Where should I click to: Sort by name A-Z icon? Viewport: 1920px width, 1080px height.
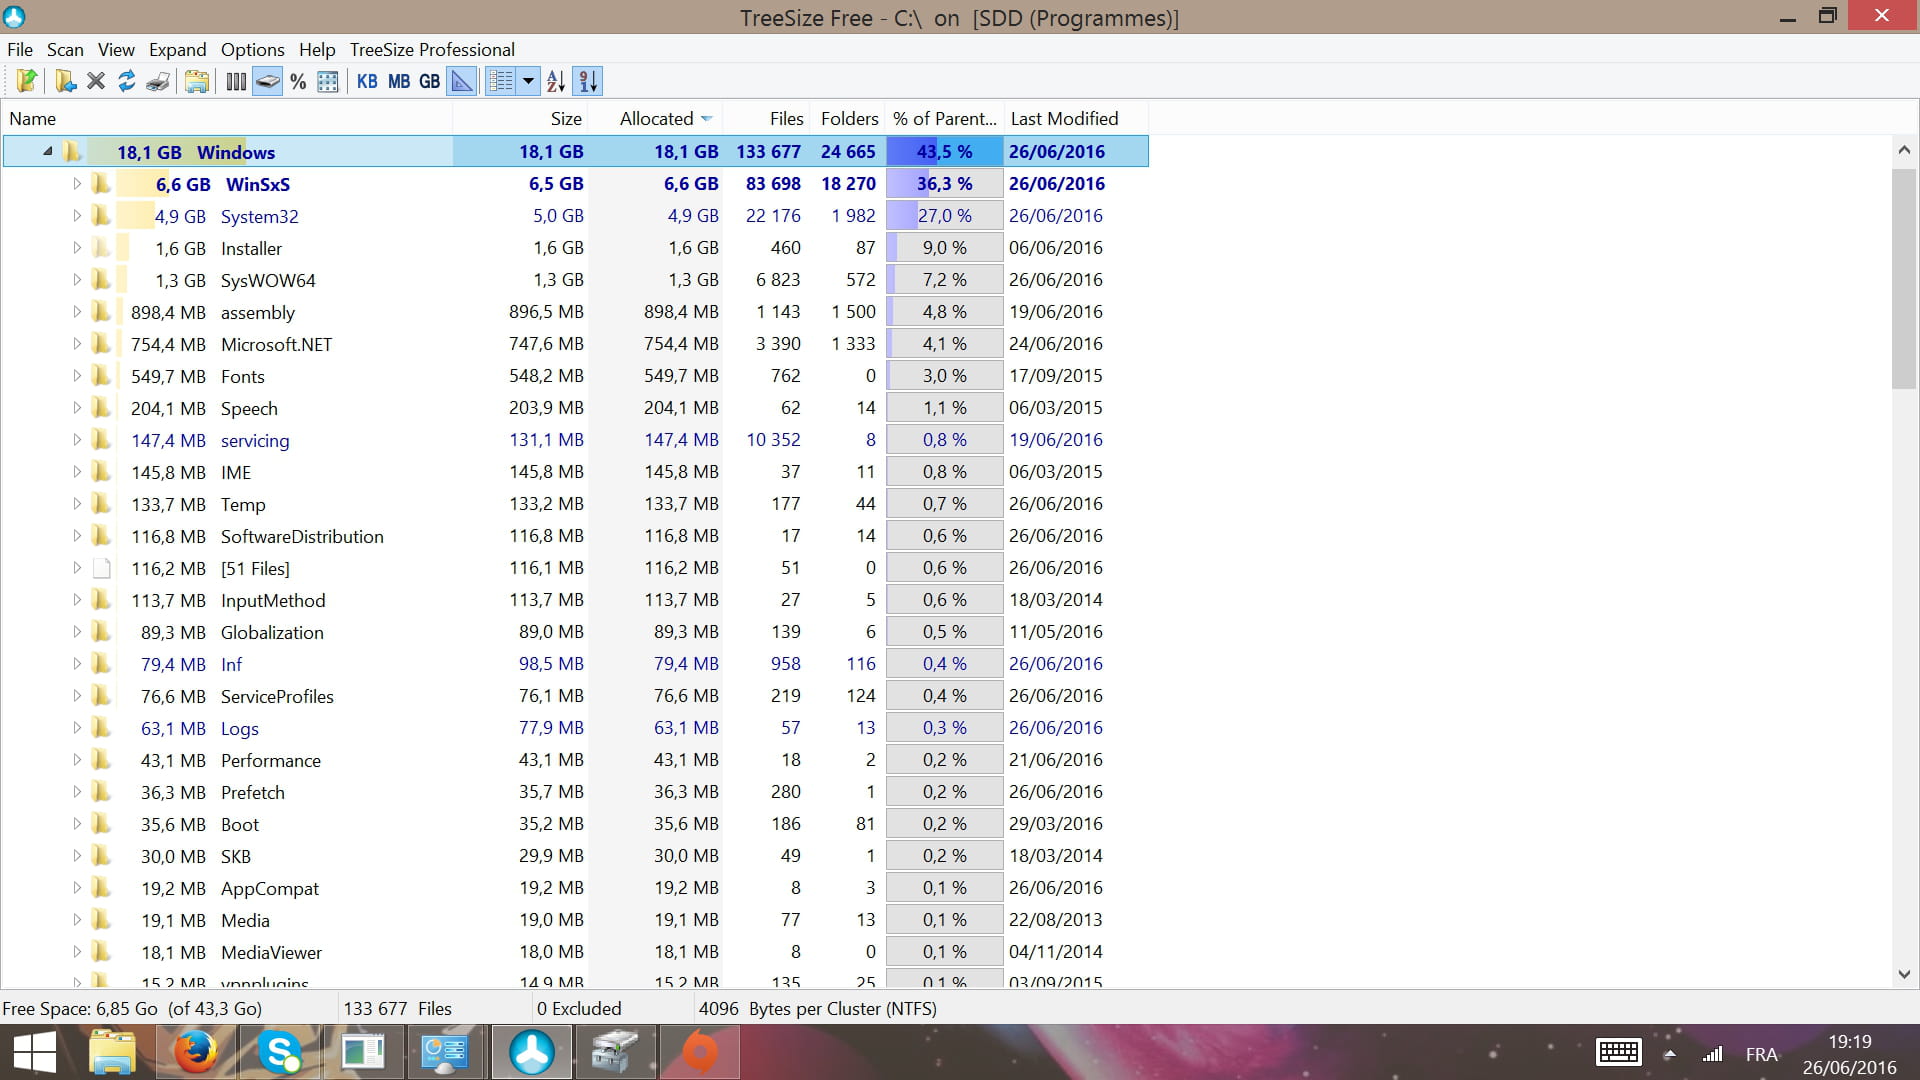pyautogui.click(x=556, y=81)
